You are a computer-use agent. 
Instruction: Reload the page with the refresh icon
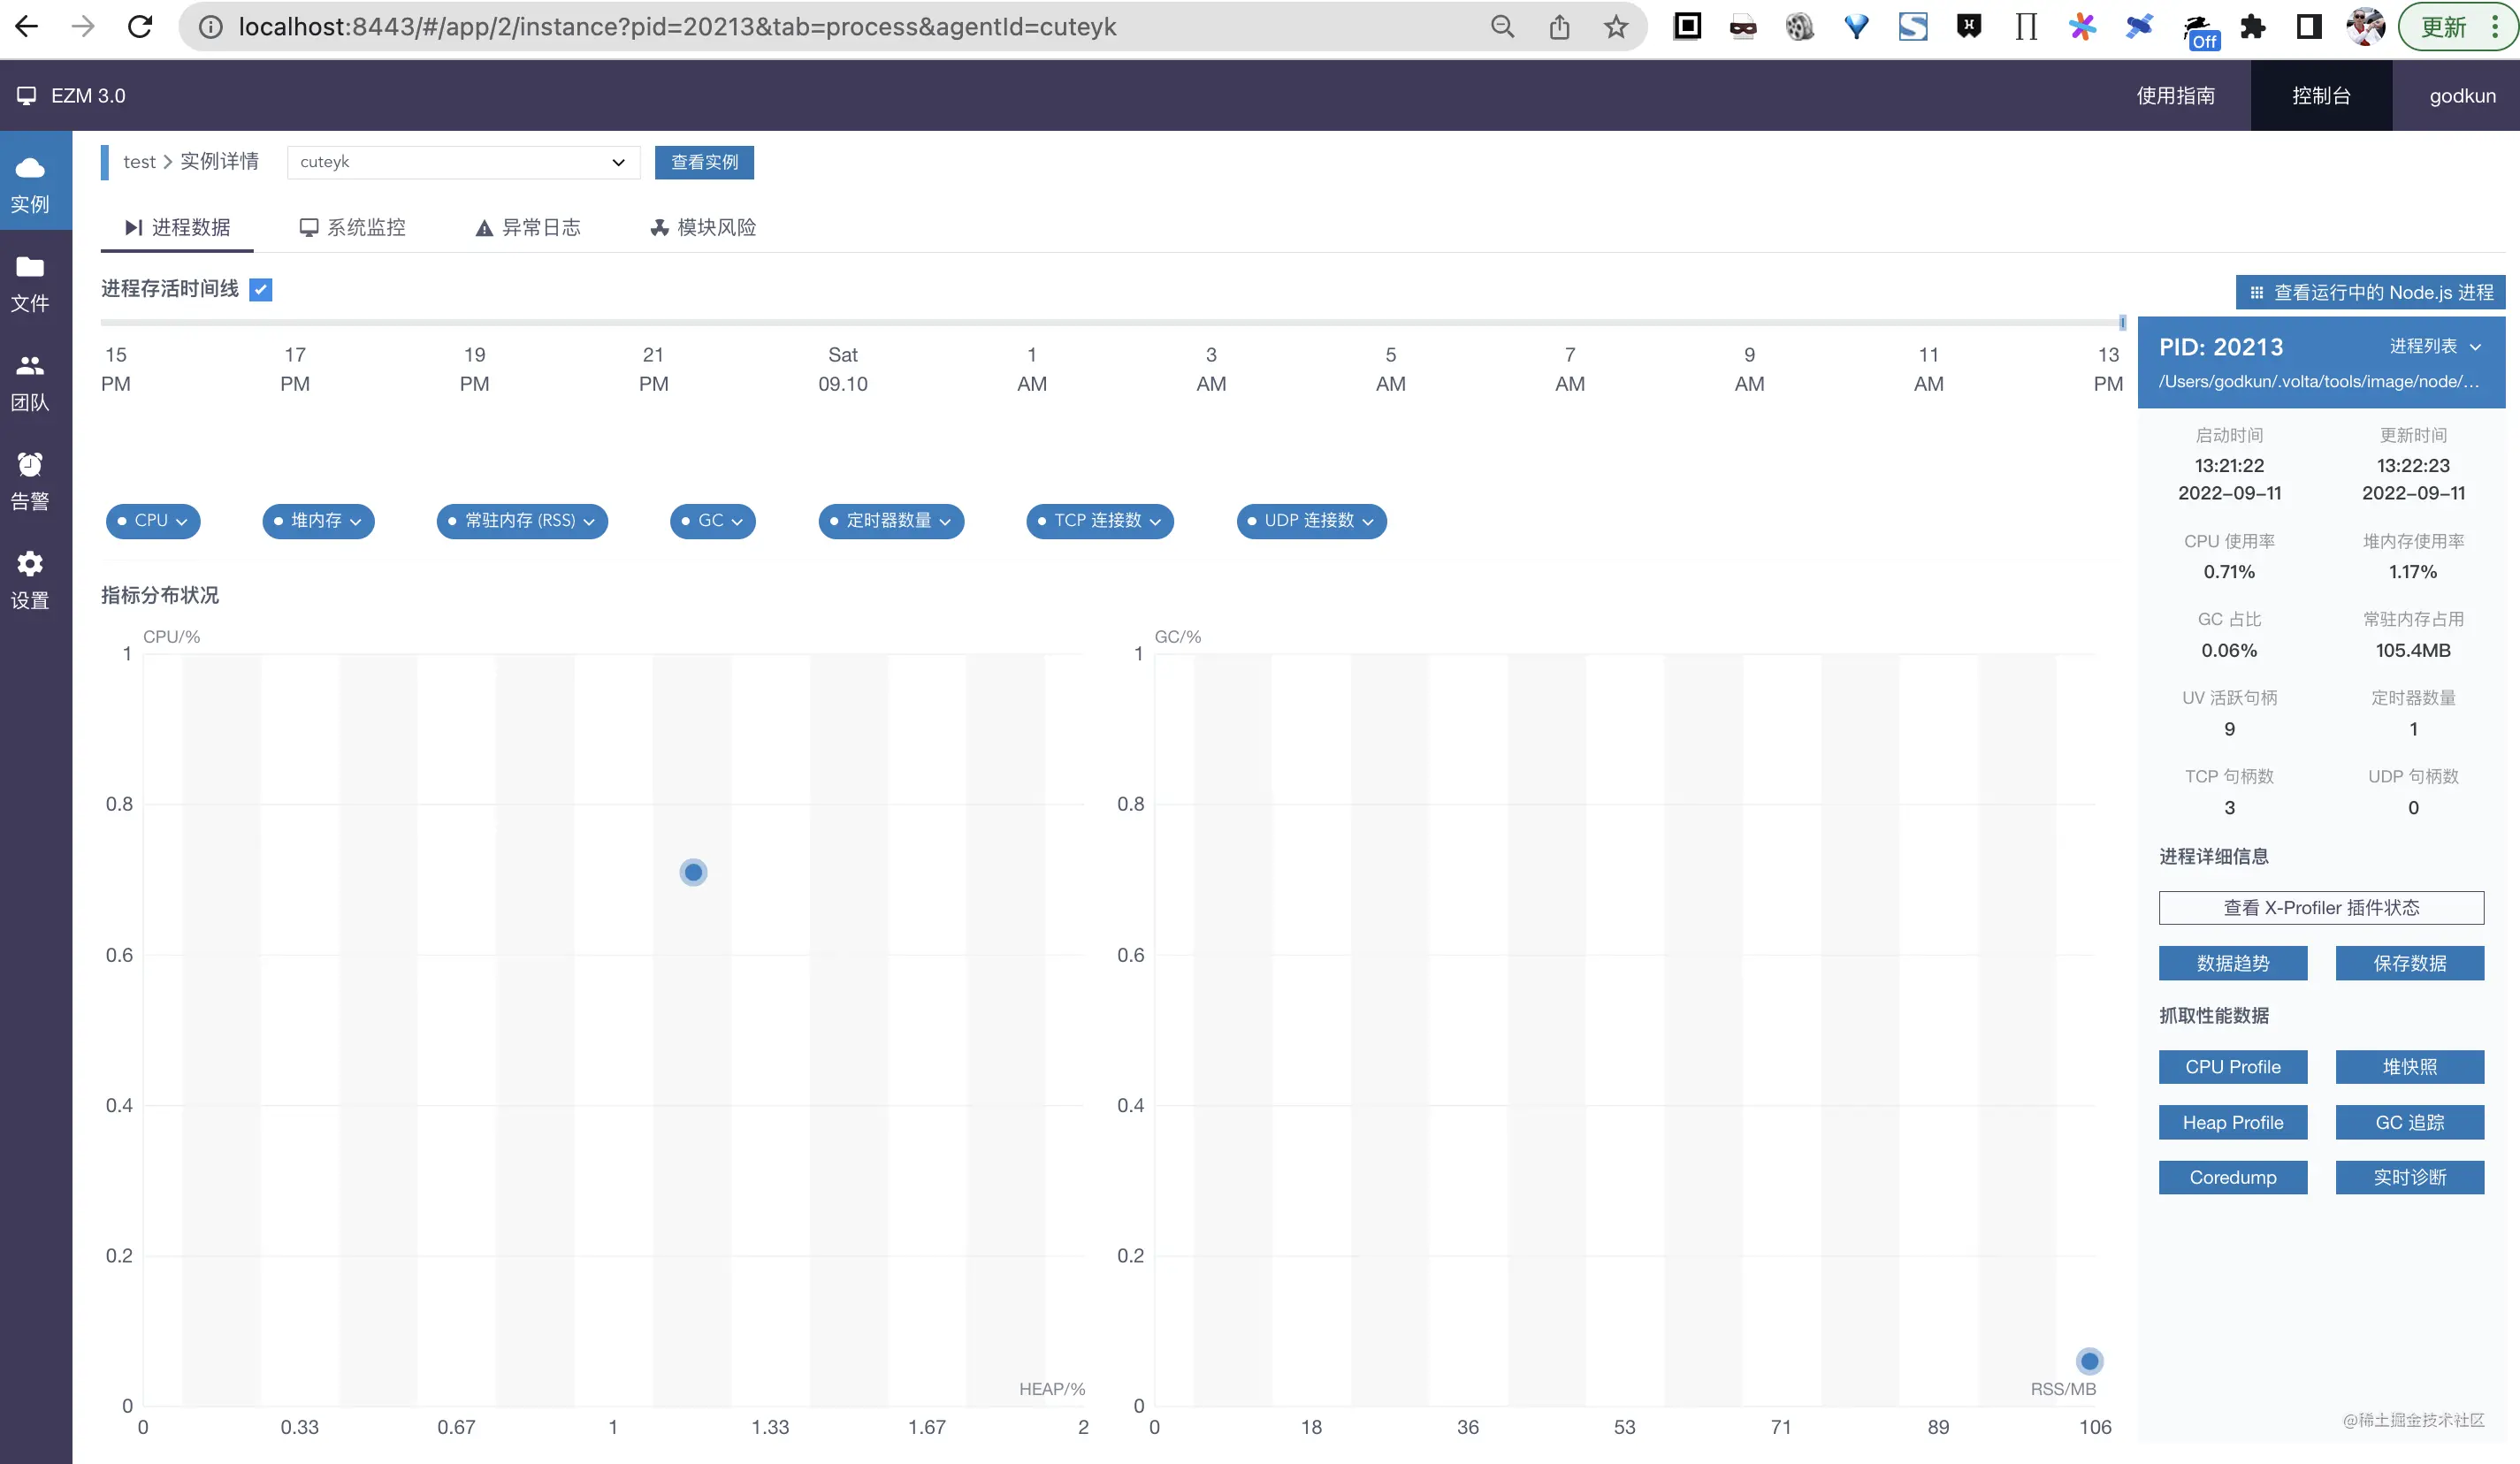coord(140,27)
